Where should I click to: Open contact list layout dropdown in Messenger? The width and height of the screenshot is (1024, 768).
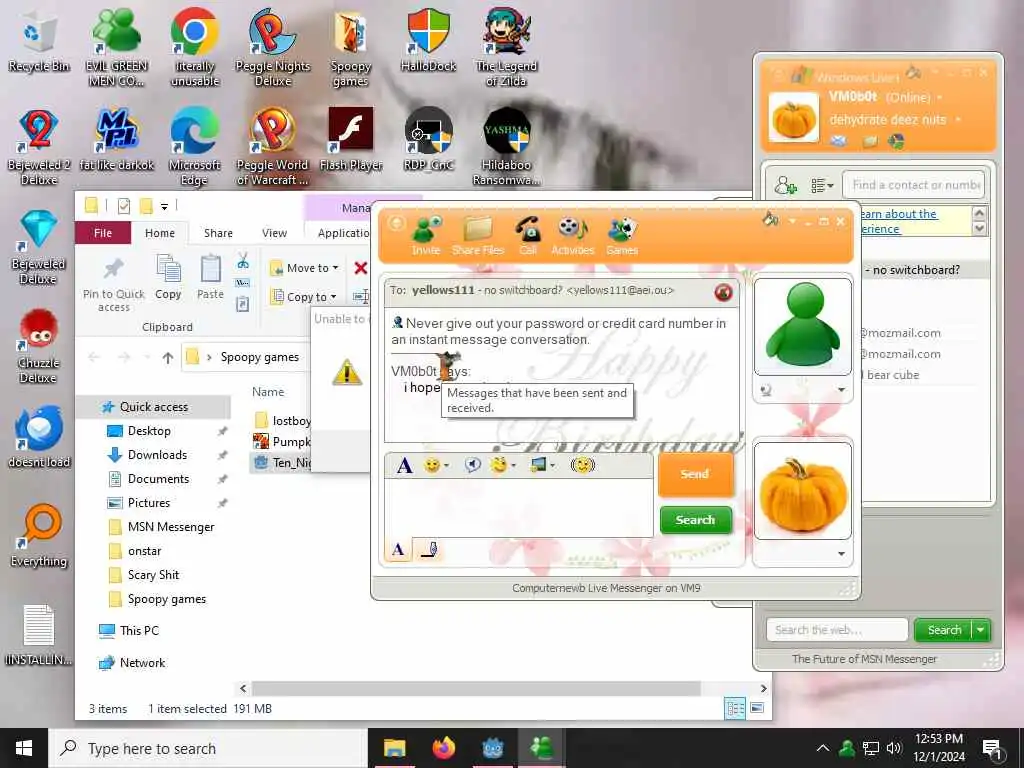(822, 186)
